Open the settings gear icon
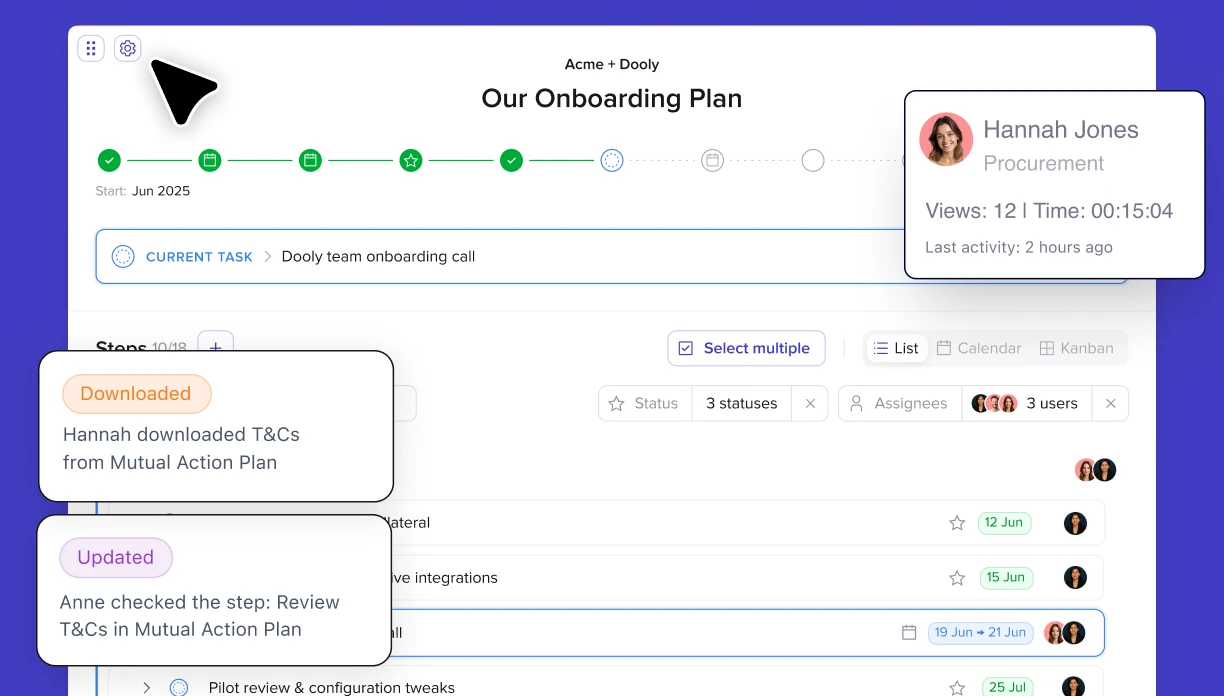The image size is (1224, 696). click(x=127, y=48)
